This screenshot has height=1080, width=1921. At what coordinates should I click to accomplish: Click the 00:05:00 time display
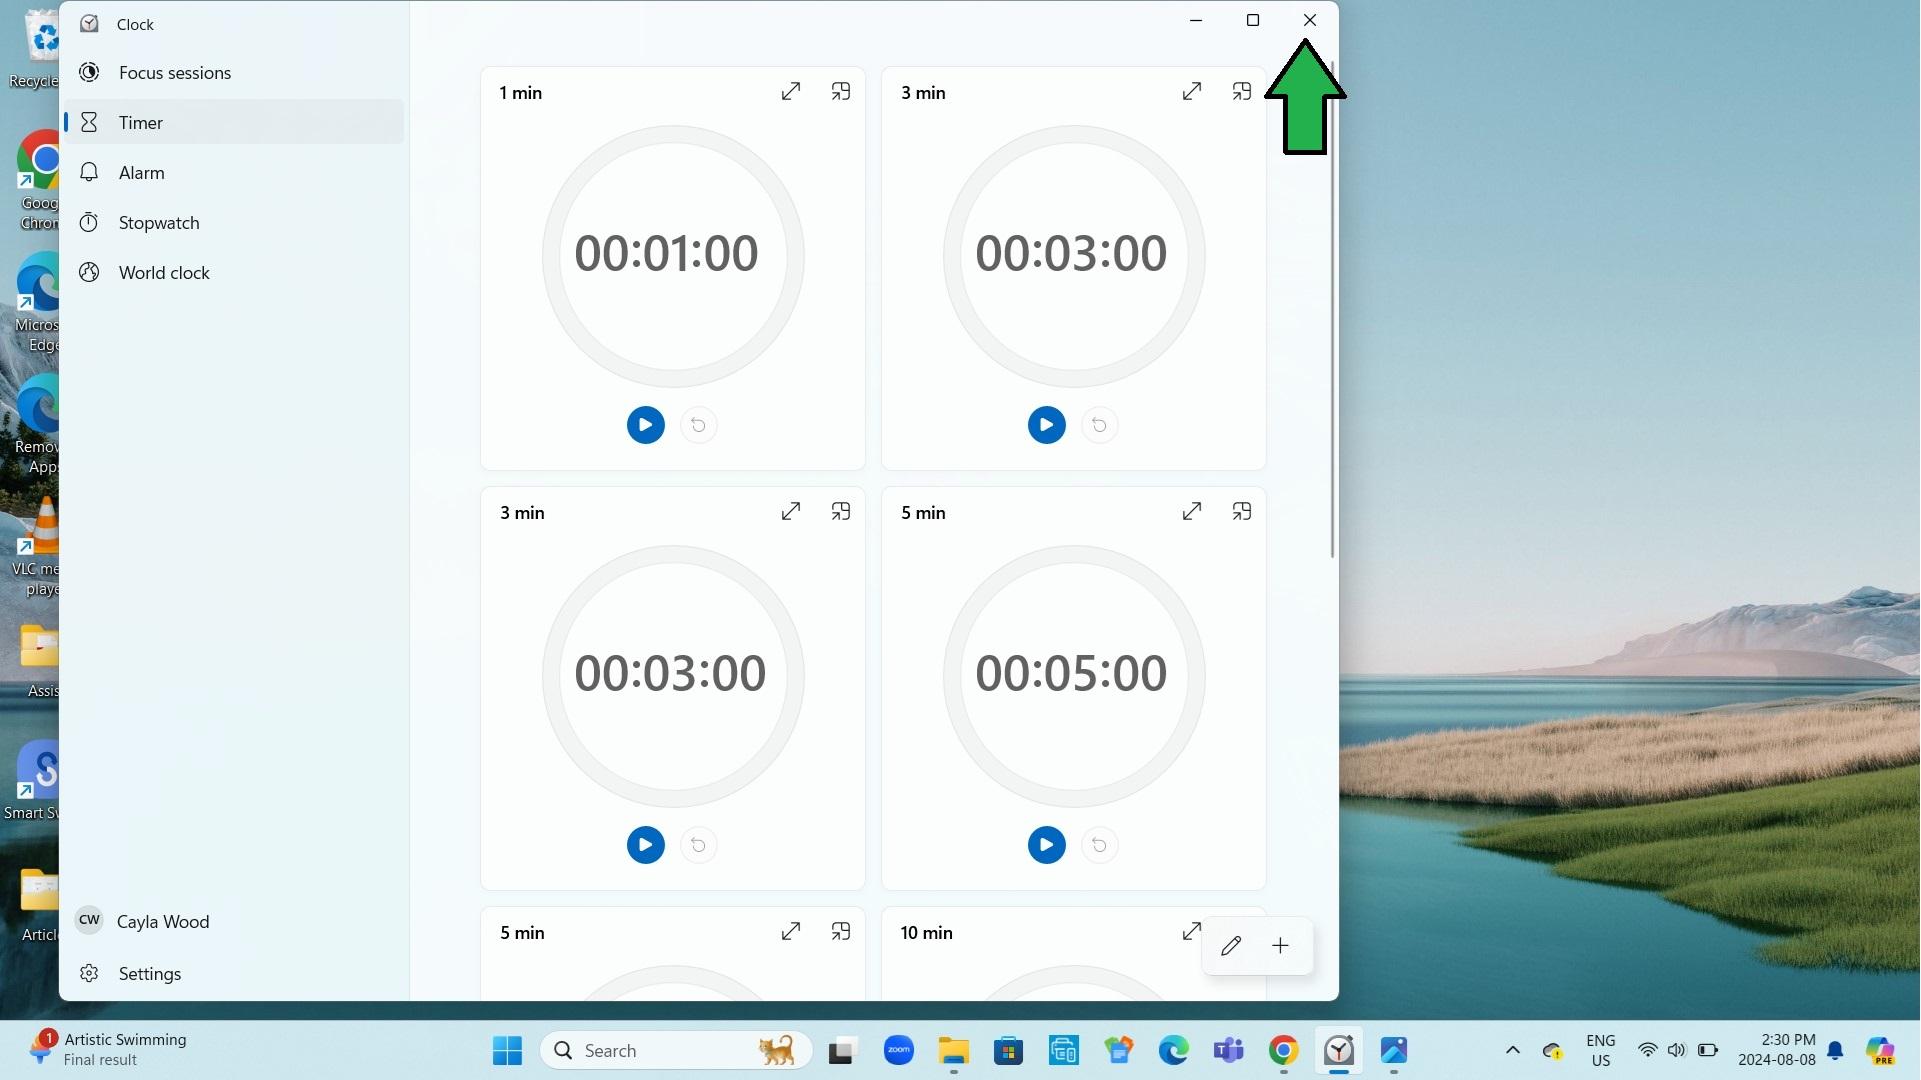point(1071,673)
